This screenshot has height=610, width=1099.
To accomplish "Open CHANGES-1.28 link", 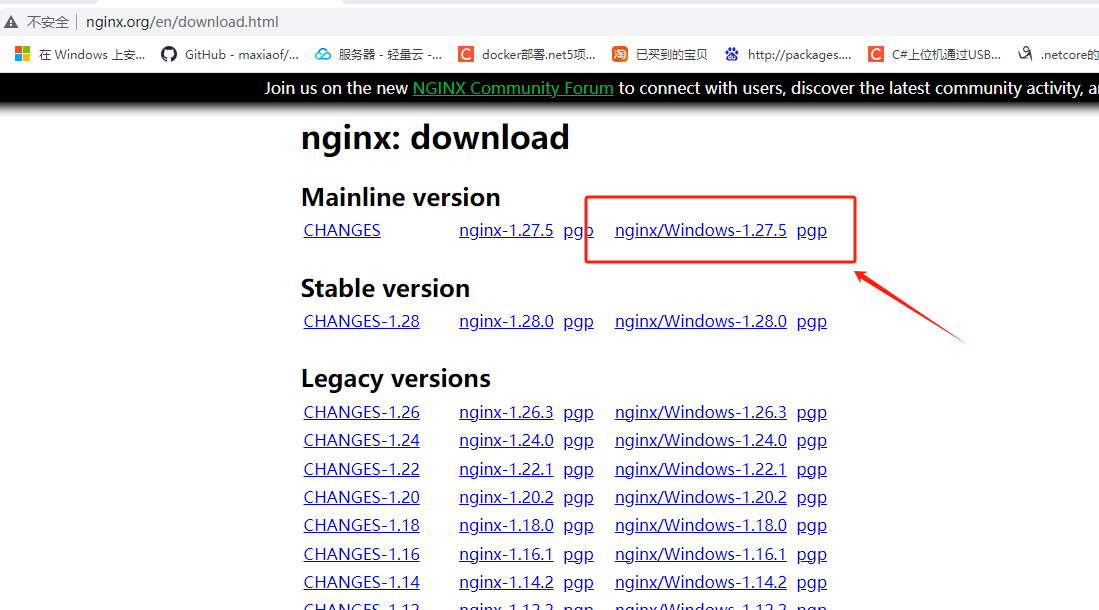I will click(x=362, y=321).
